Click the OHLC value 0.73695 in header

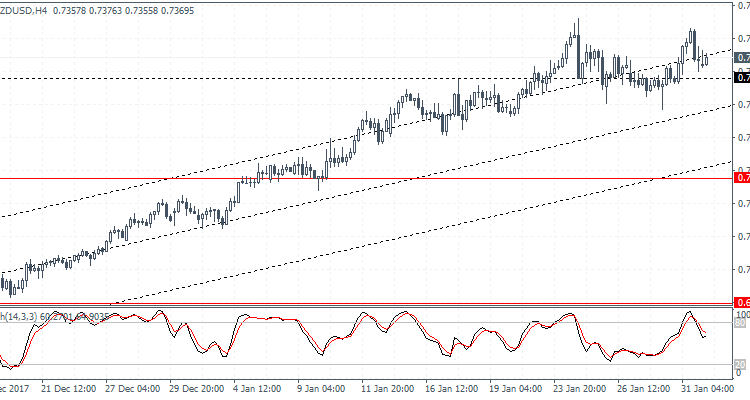click(177, 11)
